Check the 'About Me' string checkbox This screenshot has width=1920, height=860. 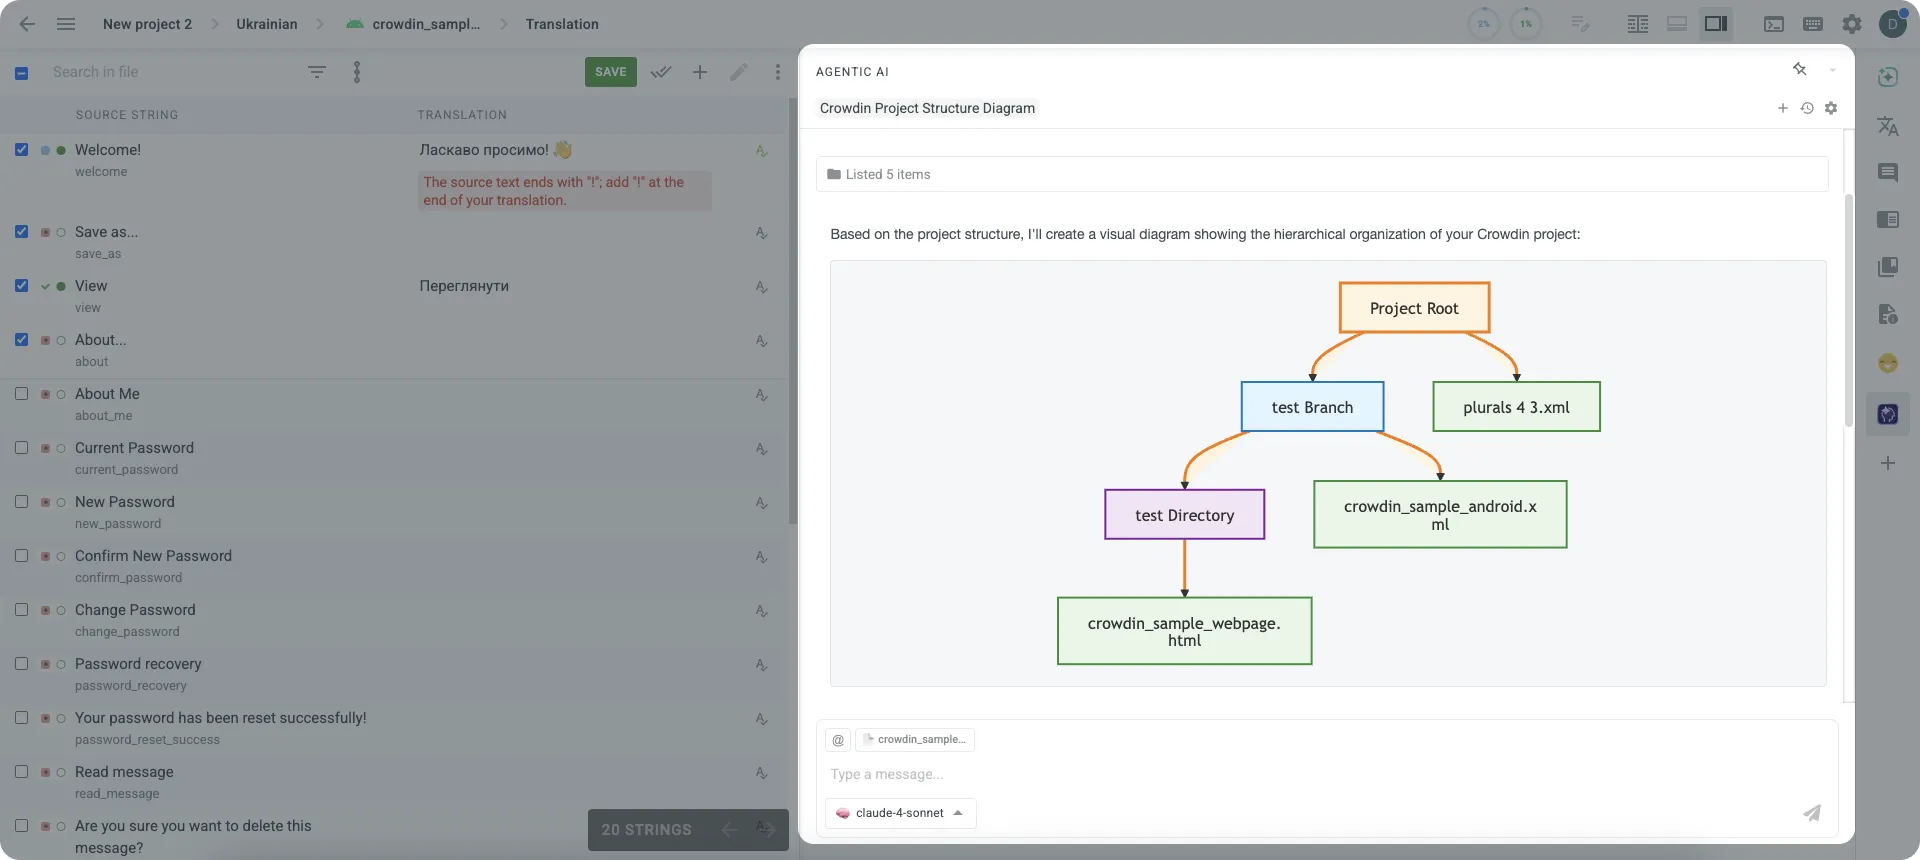point(21,394)
